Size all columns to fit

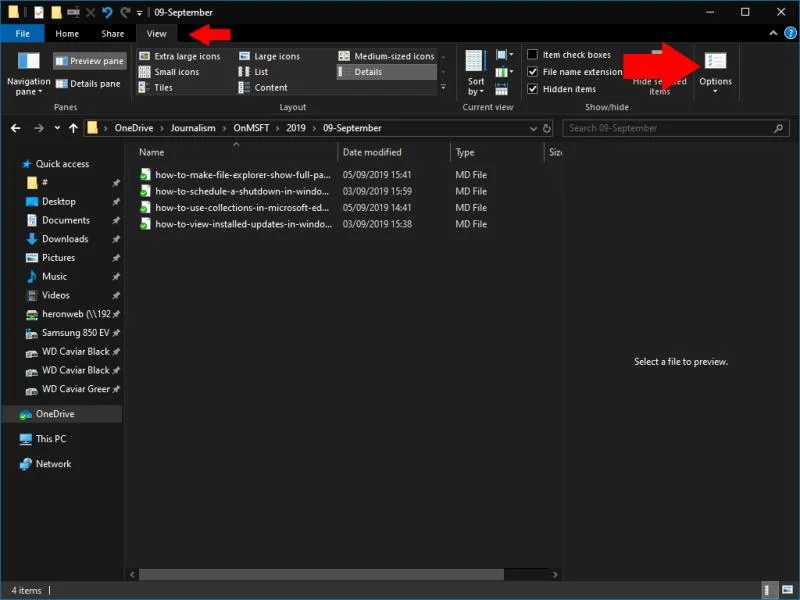pyautogui.click(x=502, y=90)
